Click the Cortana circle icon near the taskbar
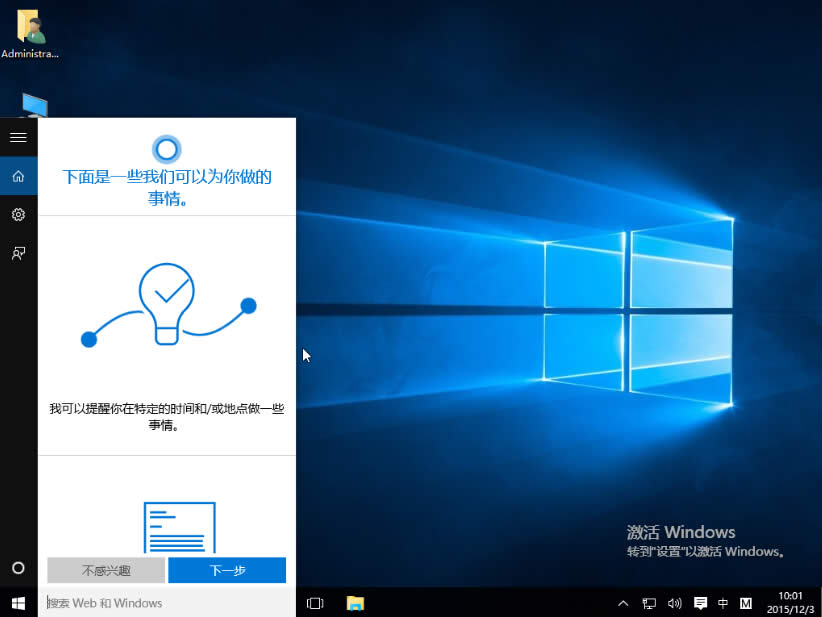This screenshot has width=822, height=617. click(18, 567)
